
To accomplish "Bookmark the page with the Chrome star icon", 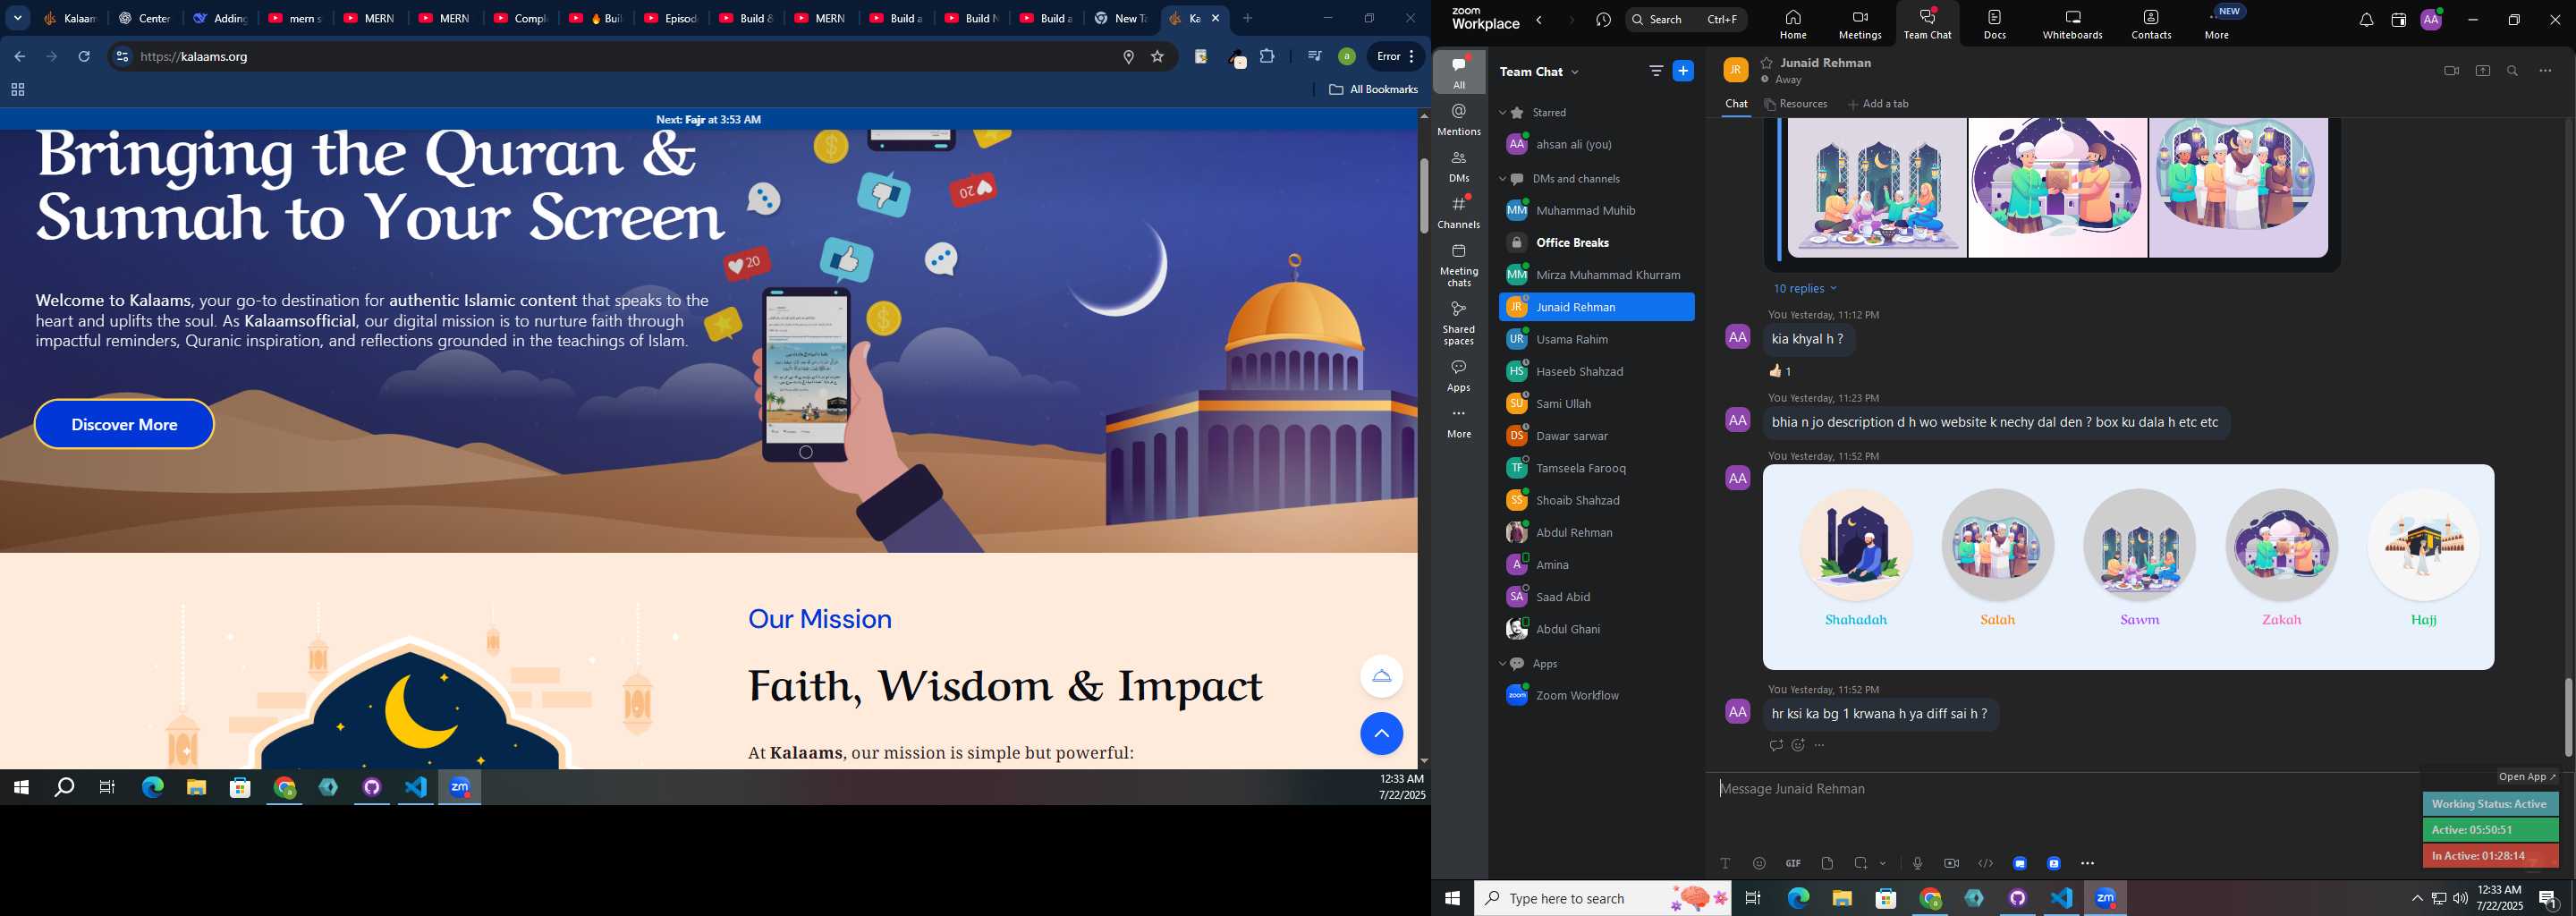I will (x=1157, y=57).
